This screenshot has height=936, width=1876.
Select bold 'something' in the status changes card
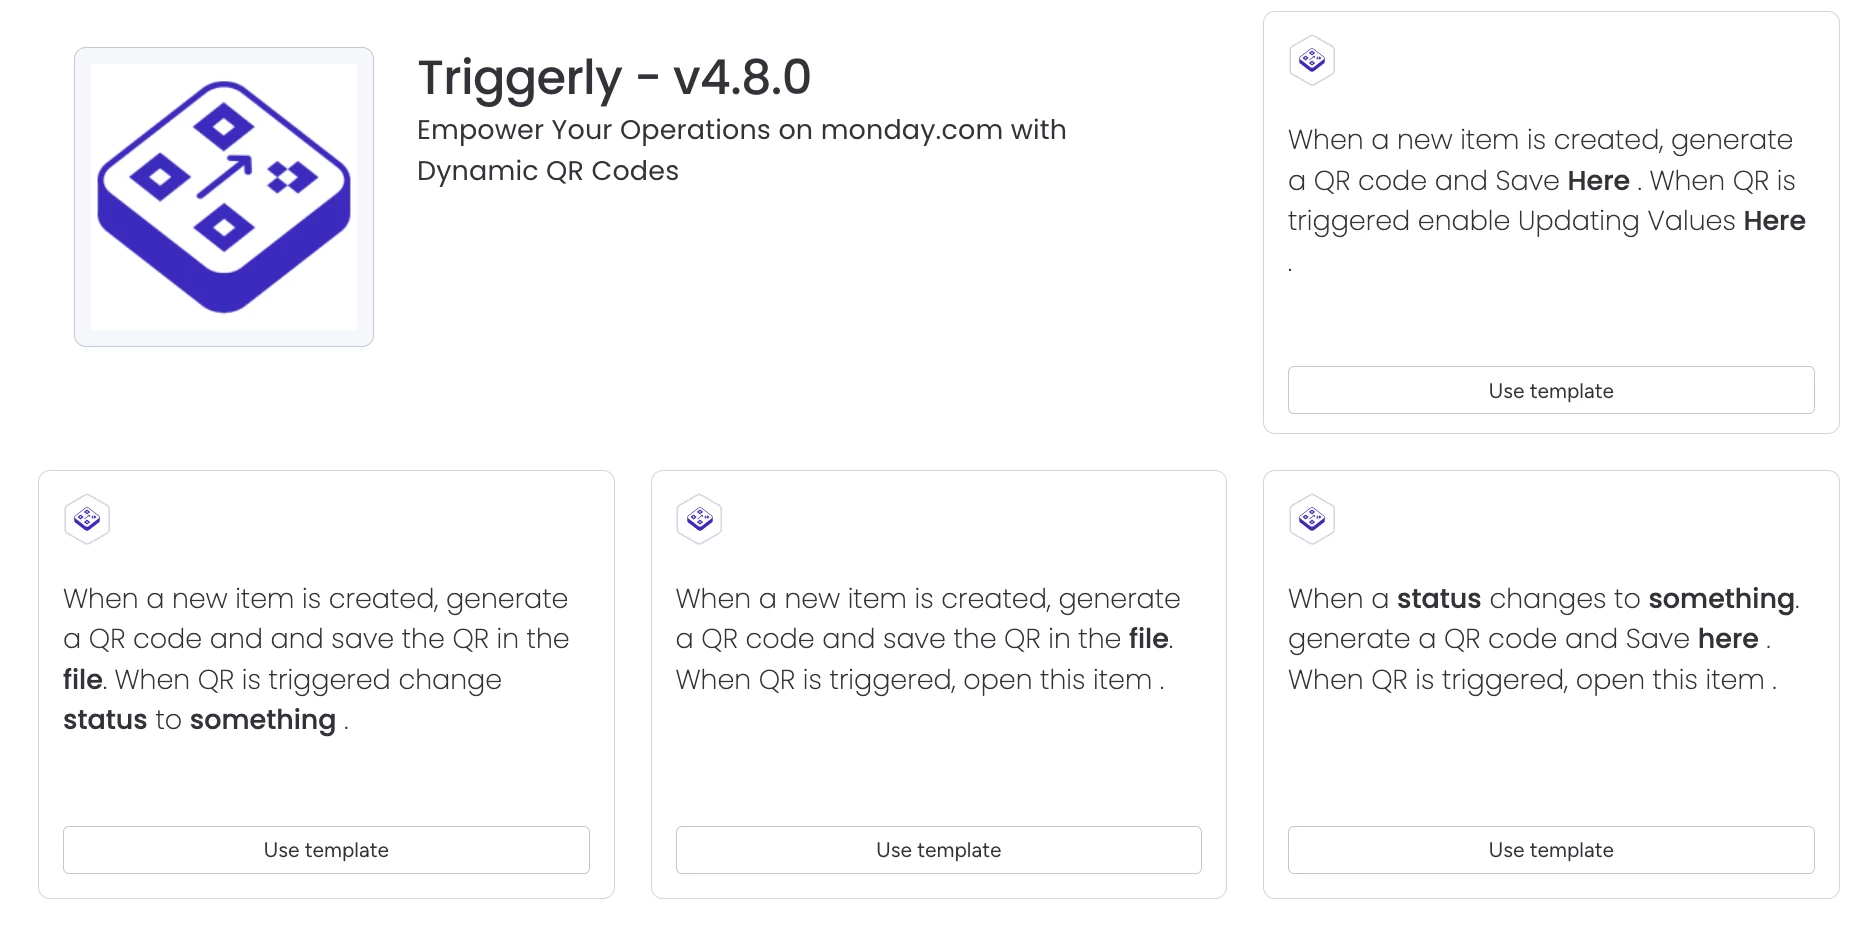point(1721,600)
